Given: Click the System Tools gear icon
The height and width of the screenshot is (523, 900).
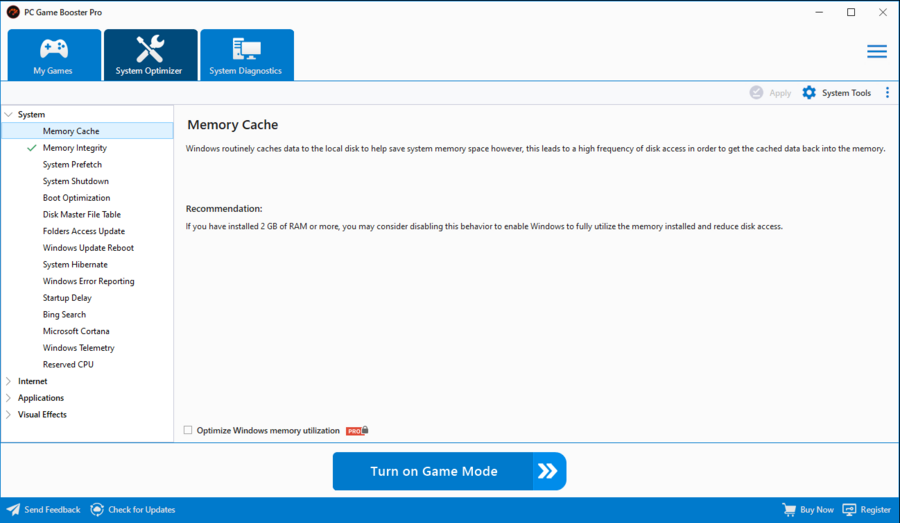Looking at the screenshot, I should point(809,92).
